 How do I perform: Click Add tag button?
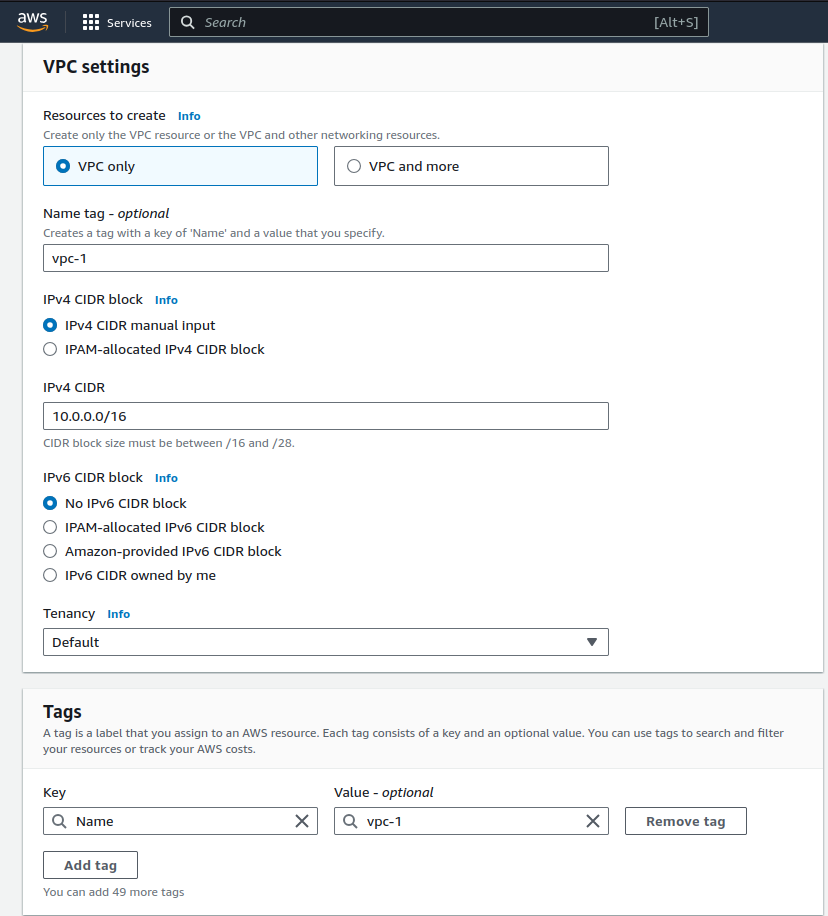(x=90, y=865)
